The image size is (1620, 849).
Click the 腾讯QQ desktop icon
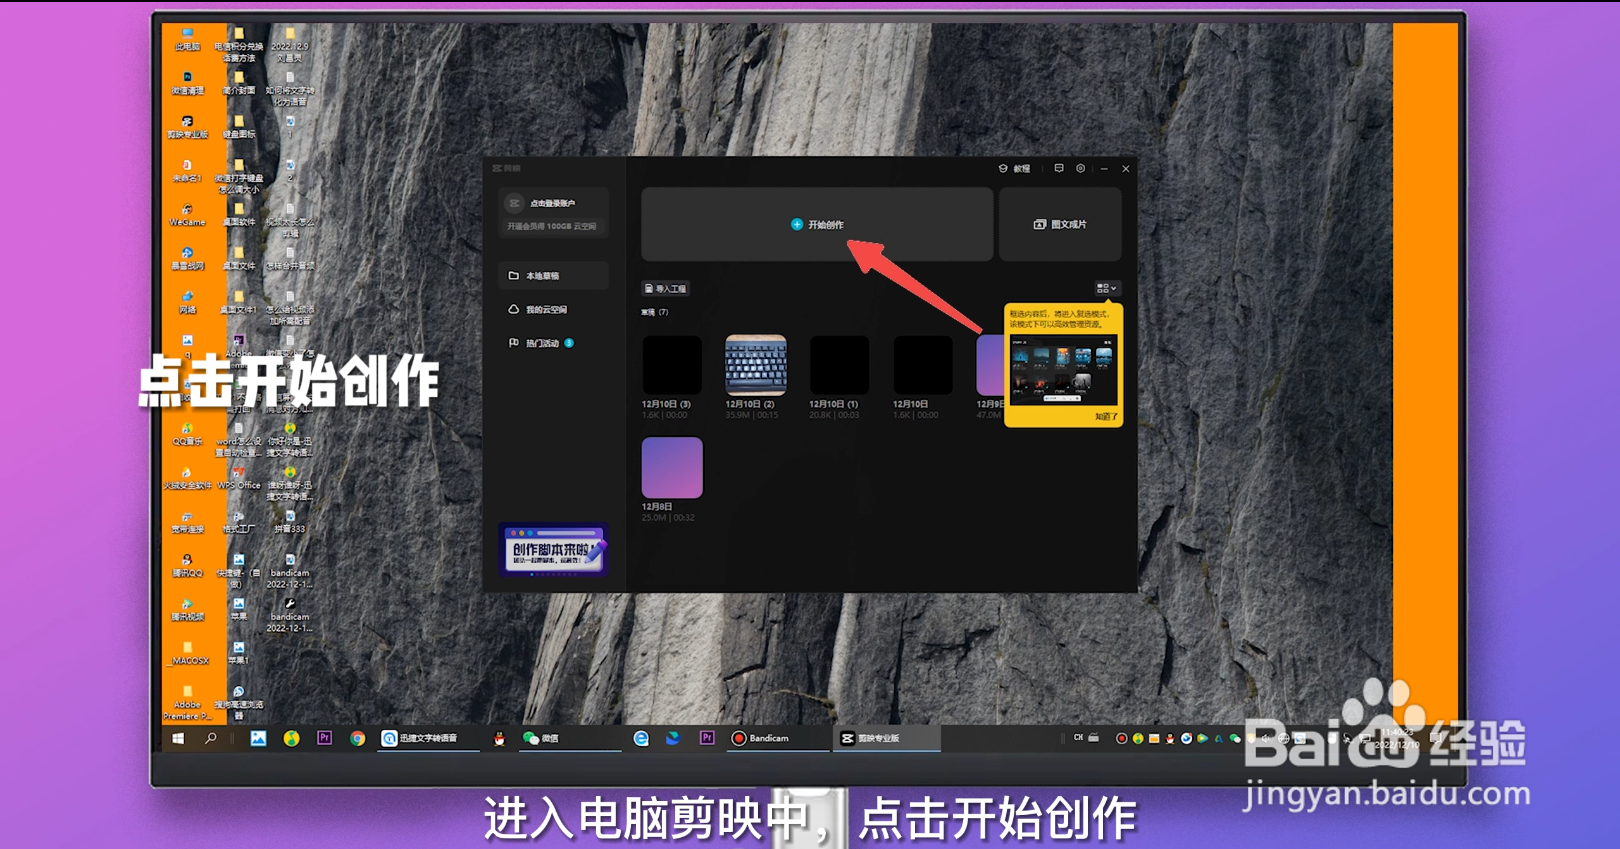[x=187, y=566]
